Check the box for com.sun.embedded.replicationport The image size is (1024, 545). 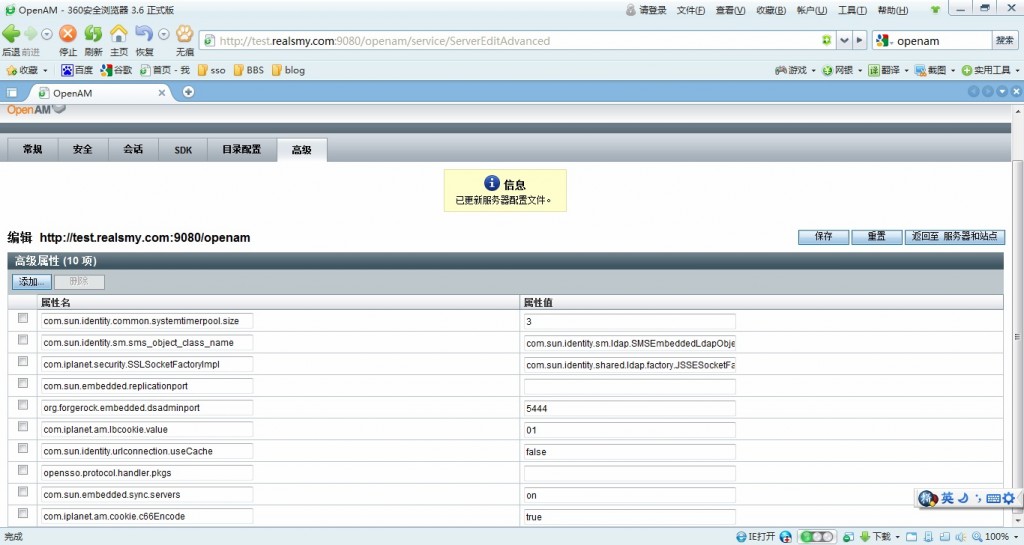click(x=23, y=383)
